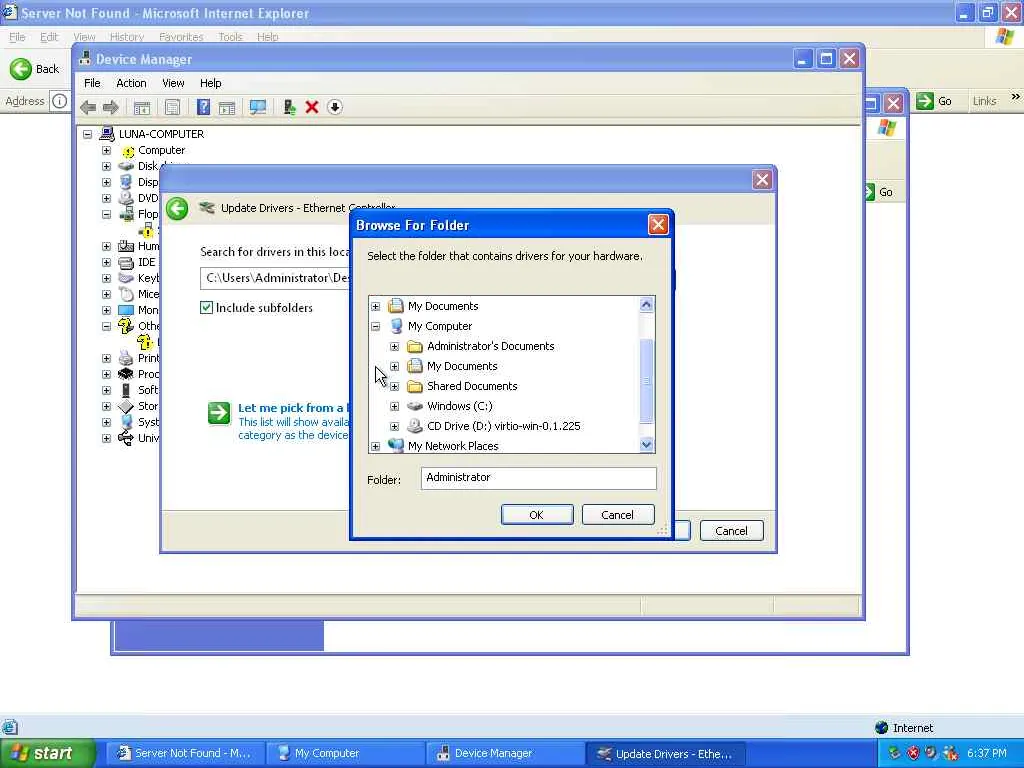Click the Device Manager back arrow toolbar icon
Screen dimensions: 1024x768
pos(88,107)
